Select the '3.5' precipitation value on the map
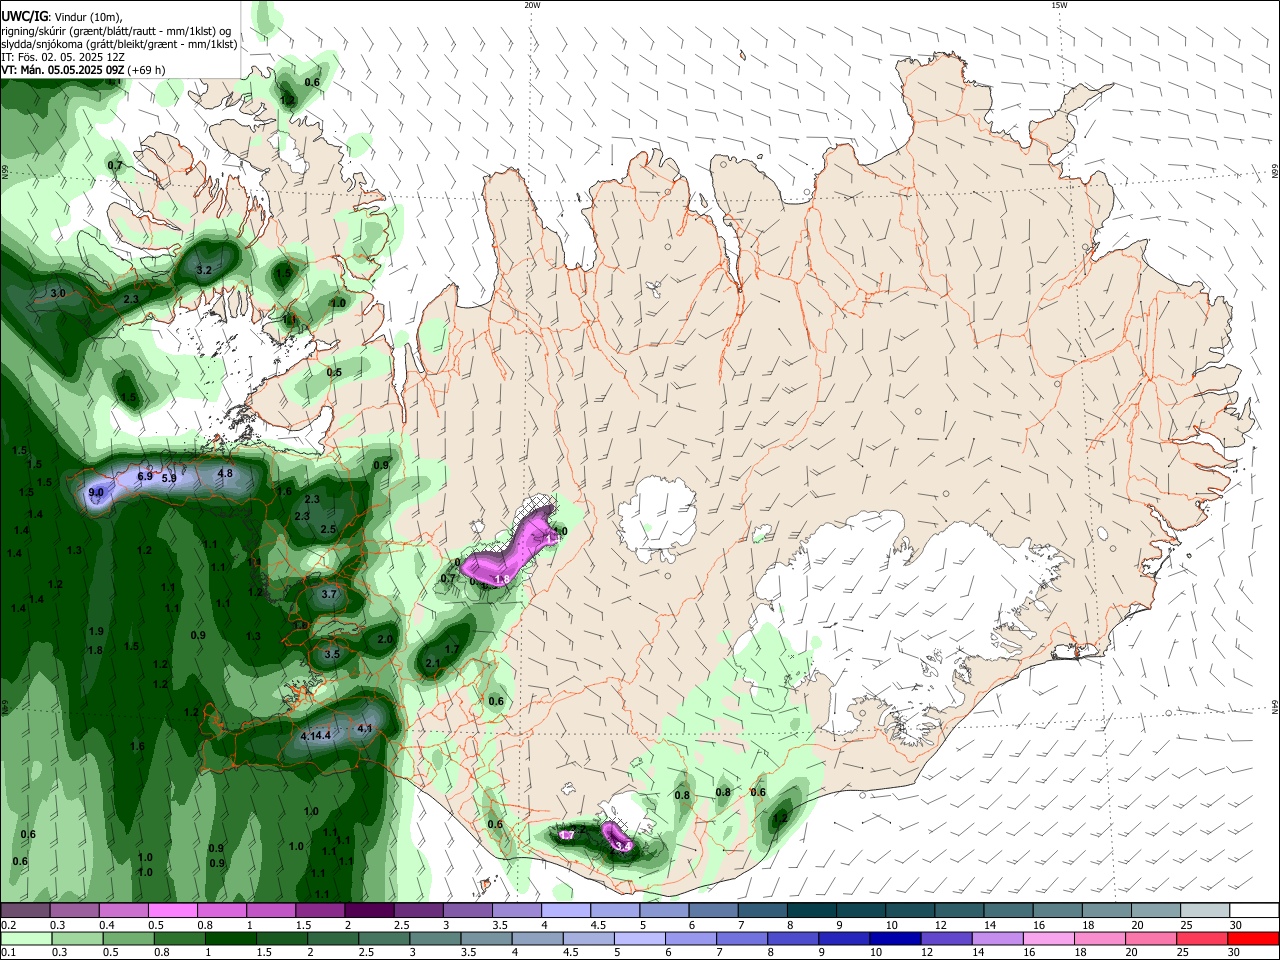This screenshot has width=1280, height=960. [332, 655]
